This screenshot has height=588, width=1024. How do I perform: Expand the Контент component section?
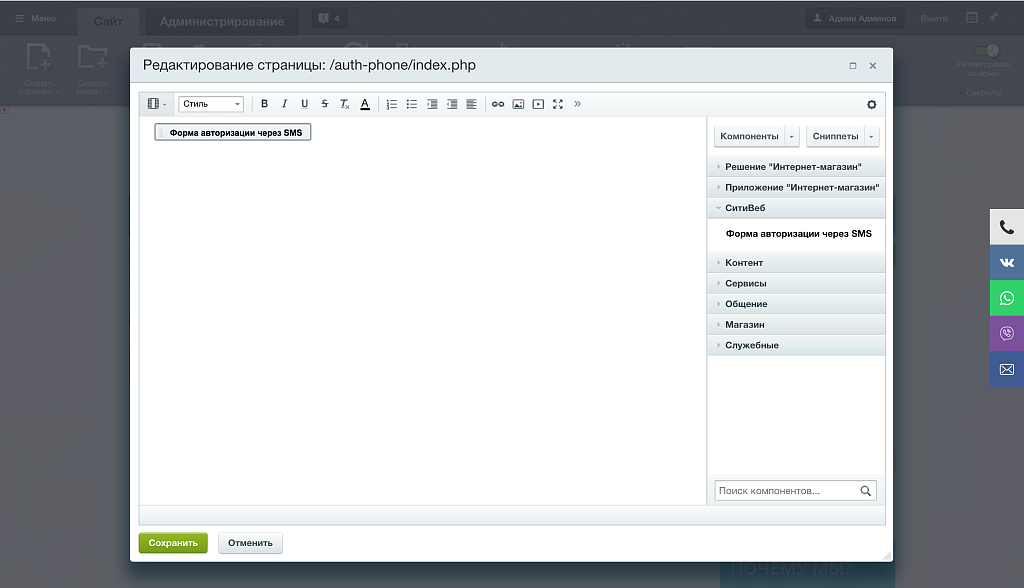(744, 263)
